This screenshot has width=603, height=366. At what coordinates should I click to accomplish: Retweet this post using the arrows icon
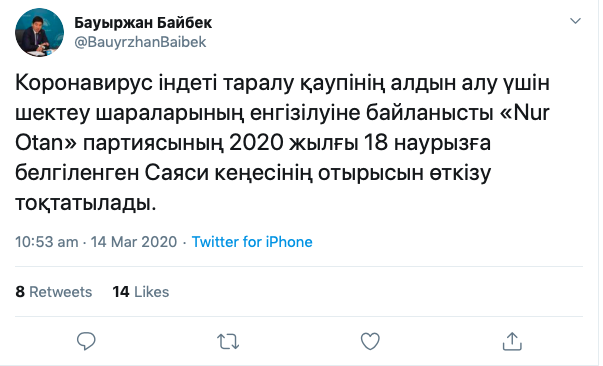[228, 341]
